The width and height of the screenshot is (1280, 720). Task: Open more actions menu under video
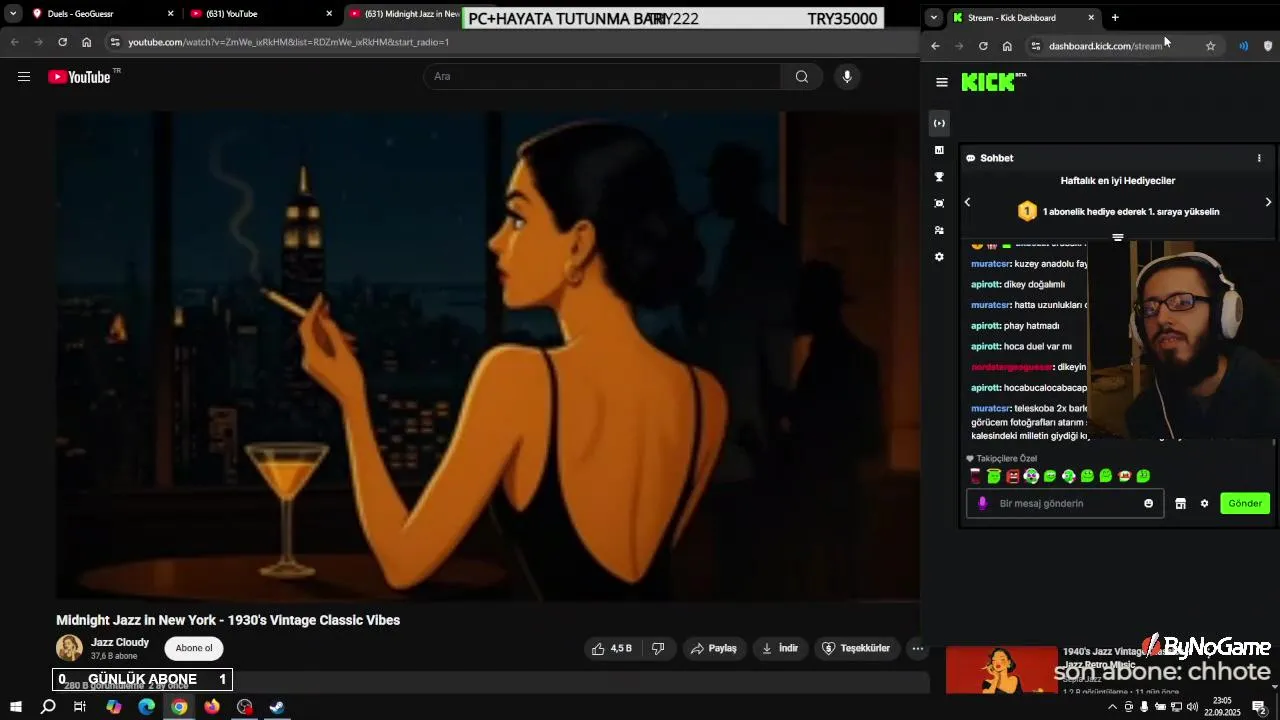click(917, 648)
